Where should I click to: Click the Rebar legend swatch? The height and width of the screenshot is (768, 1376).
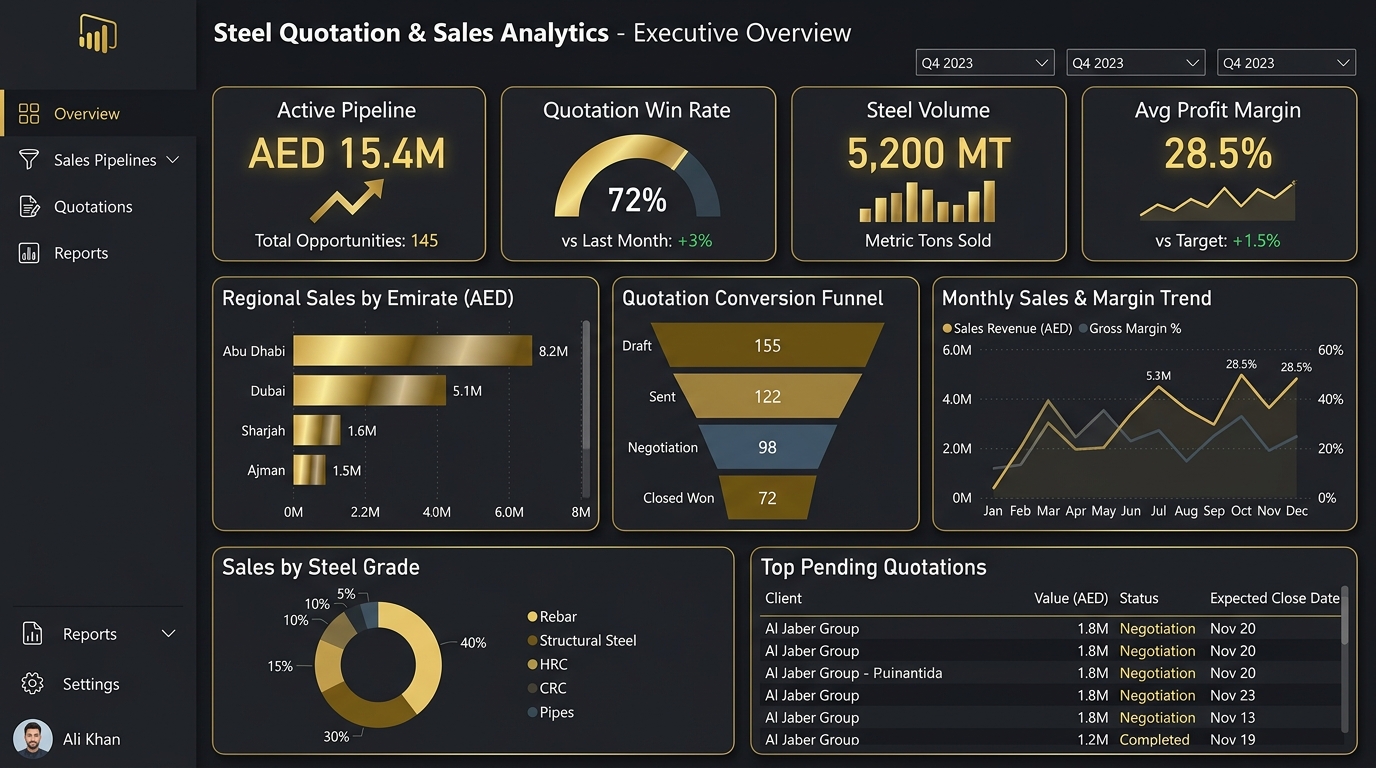tap(533, 617)
